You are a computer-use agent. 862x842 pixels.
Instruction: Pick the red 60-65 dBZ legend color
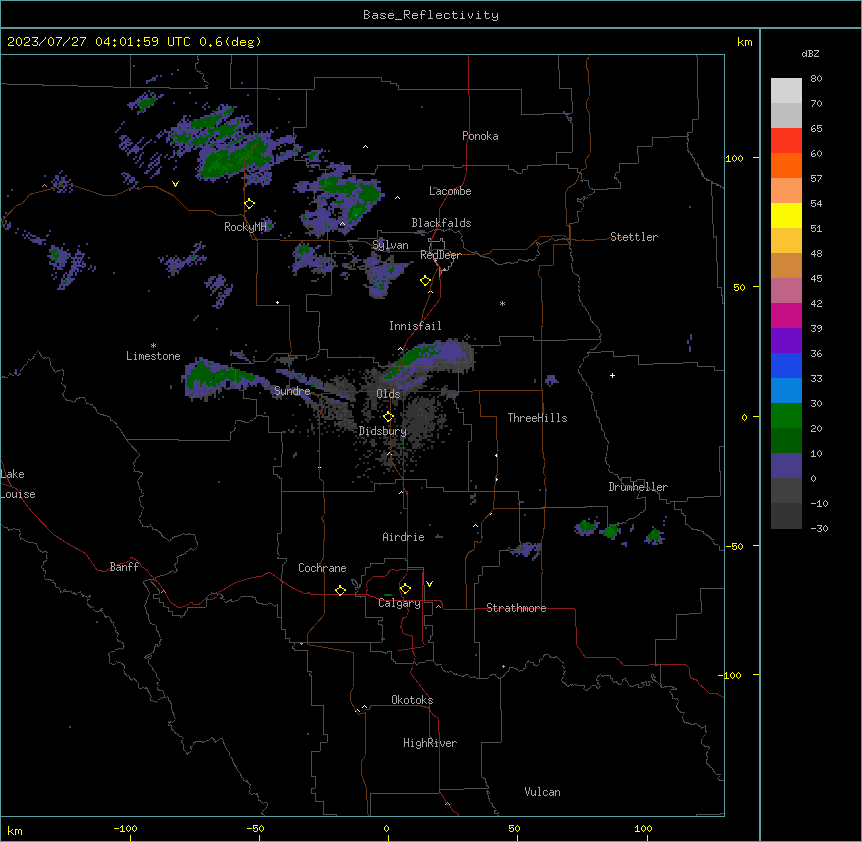pyautogui.click(x=786, y=141)
